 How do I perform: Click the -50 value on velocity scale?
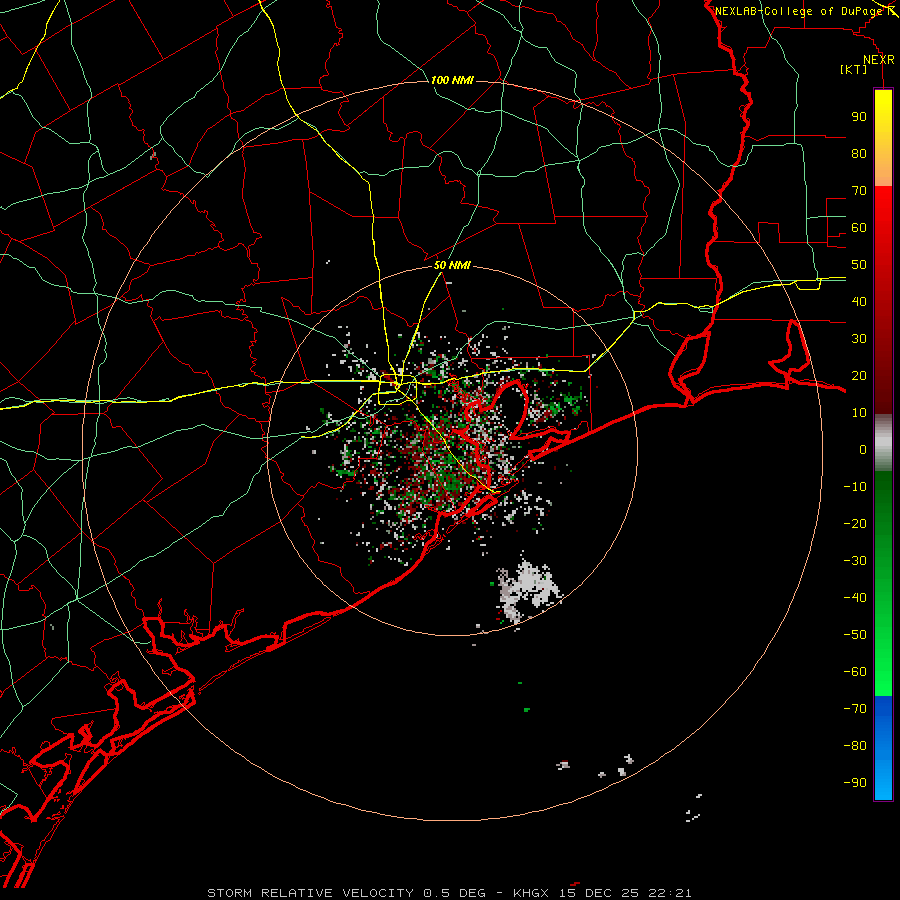[x=855, y=635]
